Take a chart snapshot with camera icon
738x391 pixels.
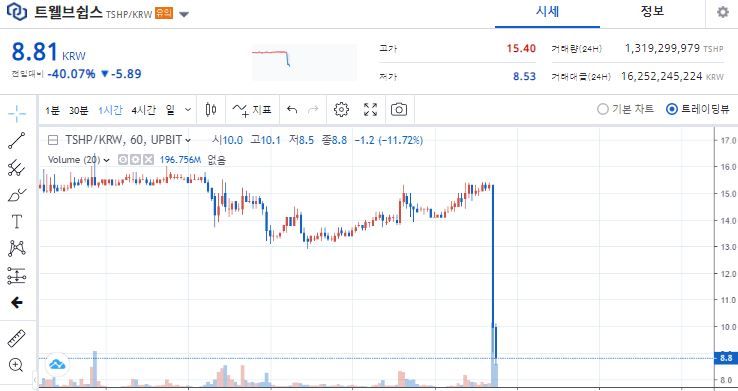[399, 110]
